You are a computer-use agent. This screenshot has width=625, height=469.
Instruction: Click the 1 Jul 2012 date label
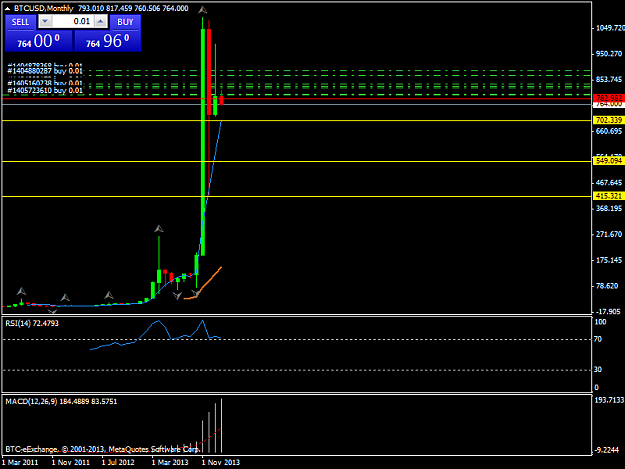point(118,462)
